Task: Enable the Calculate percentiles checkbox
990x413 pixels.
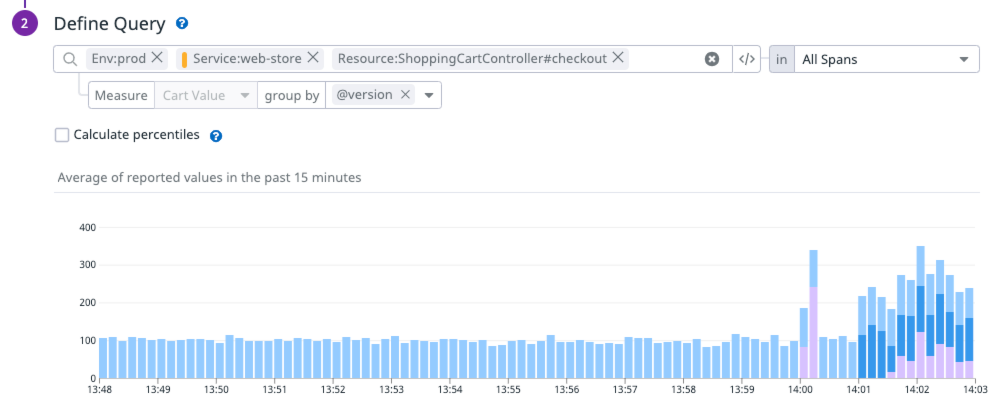Action: tap(62, 135)
